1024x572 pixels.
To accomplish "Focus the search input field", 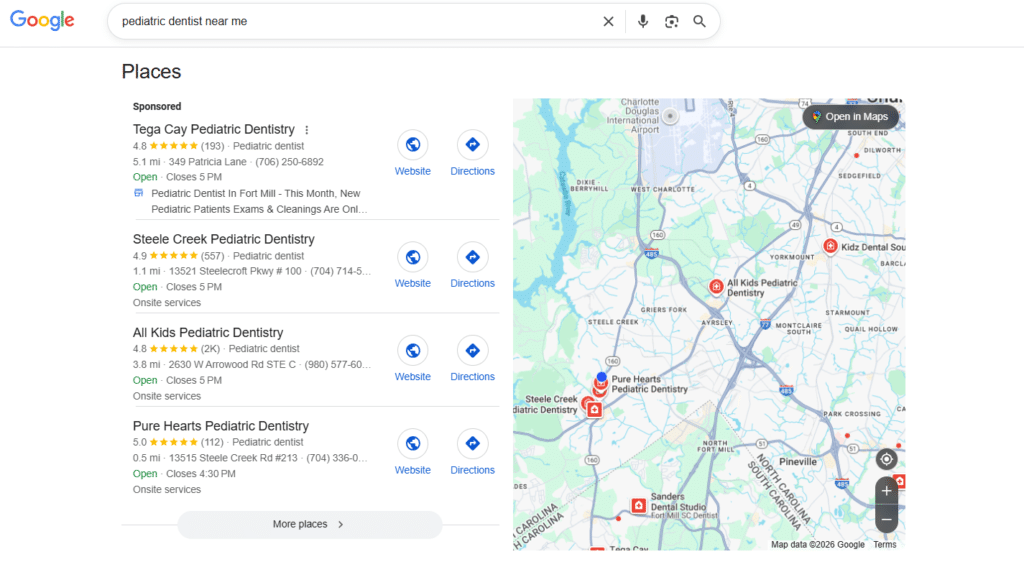I will [350, 21].
